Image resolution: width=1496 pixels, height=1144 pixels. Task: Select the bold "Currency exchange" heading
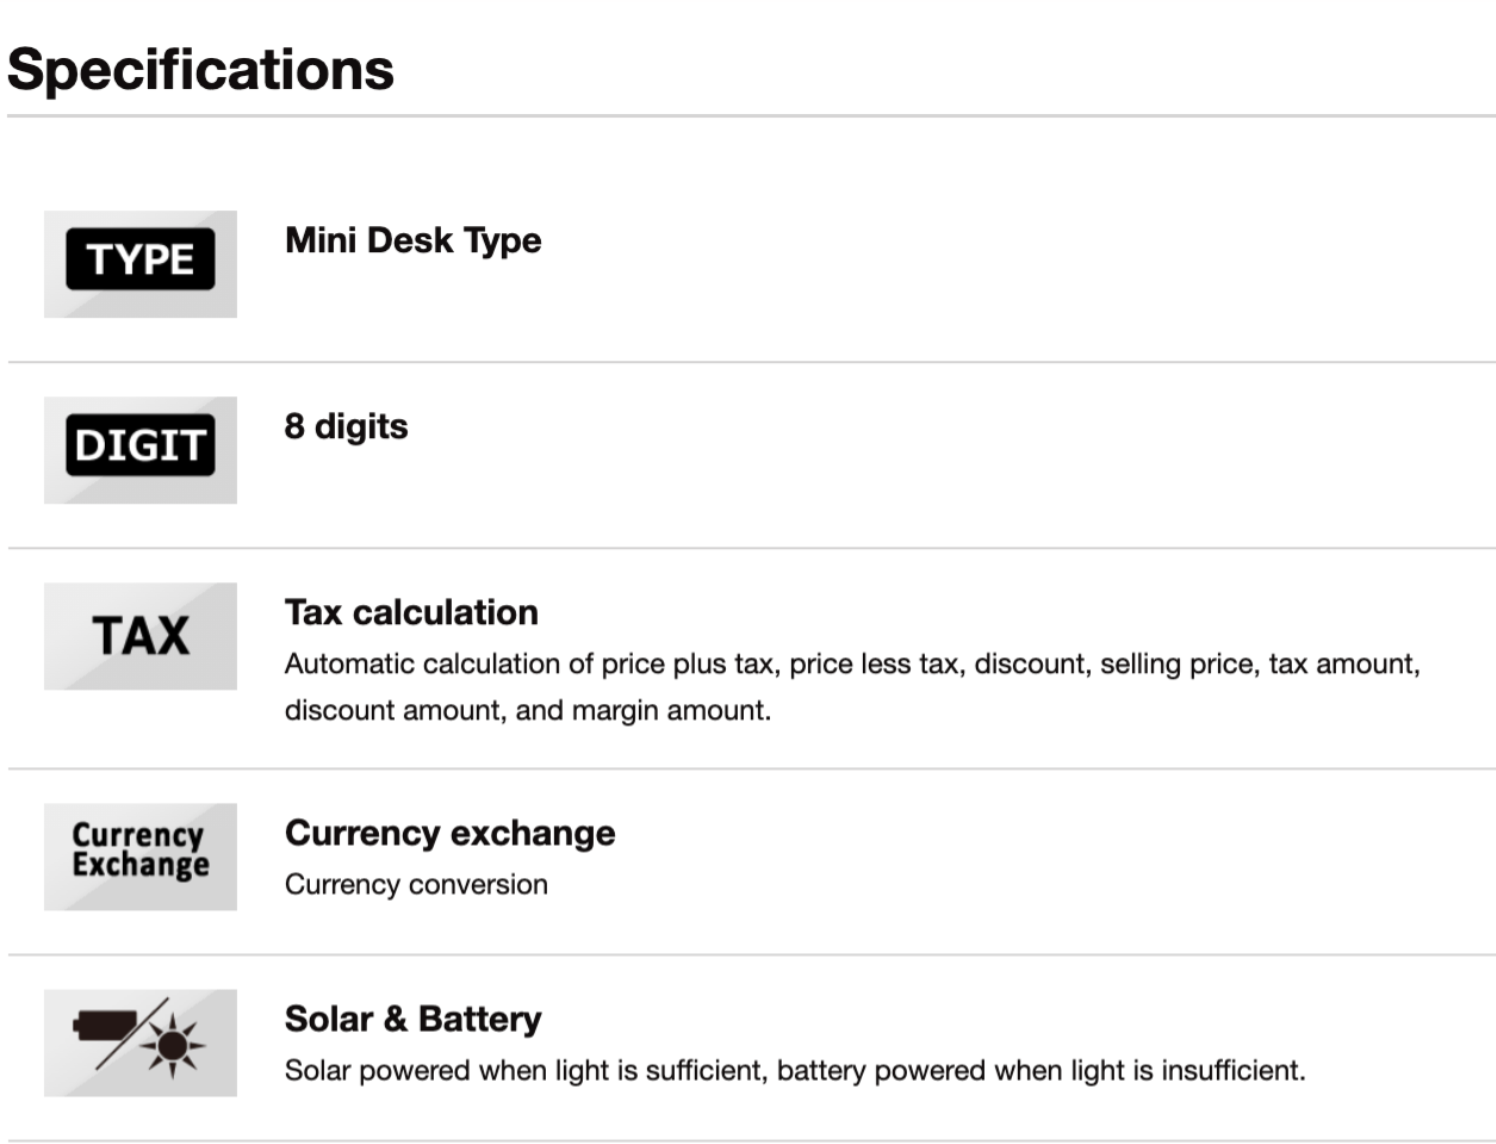click(x=450, y=833)
